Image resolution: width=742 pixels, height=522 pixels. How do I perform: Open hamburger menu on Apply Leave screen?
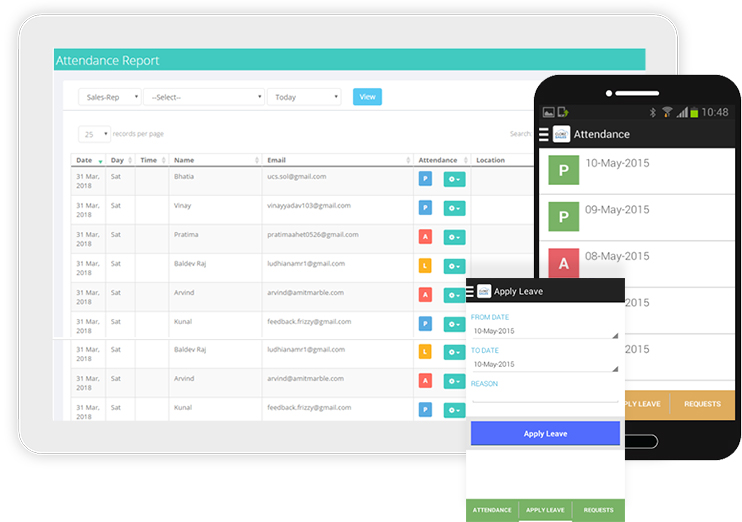[x=470, y=291]
